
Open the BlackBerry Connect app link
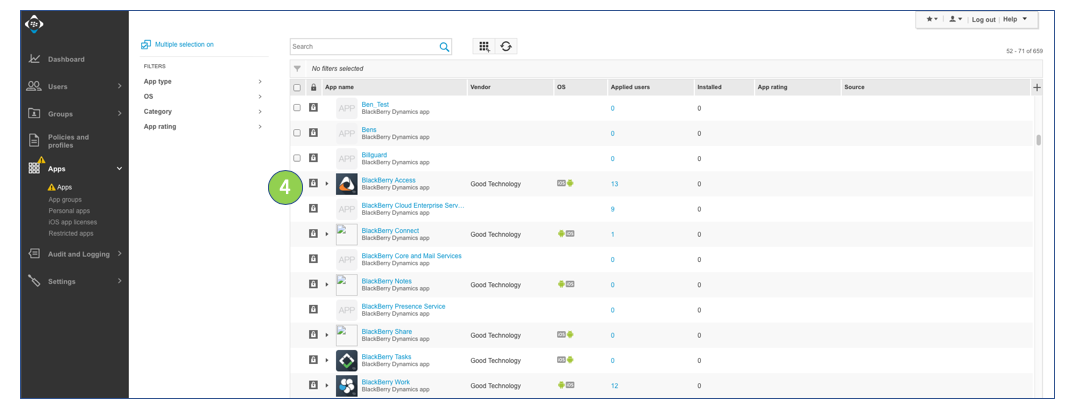point(390,231)
